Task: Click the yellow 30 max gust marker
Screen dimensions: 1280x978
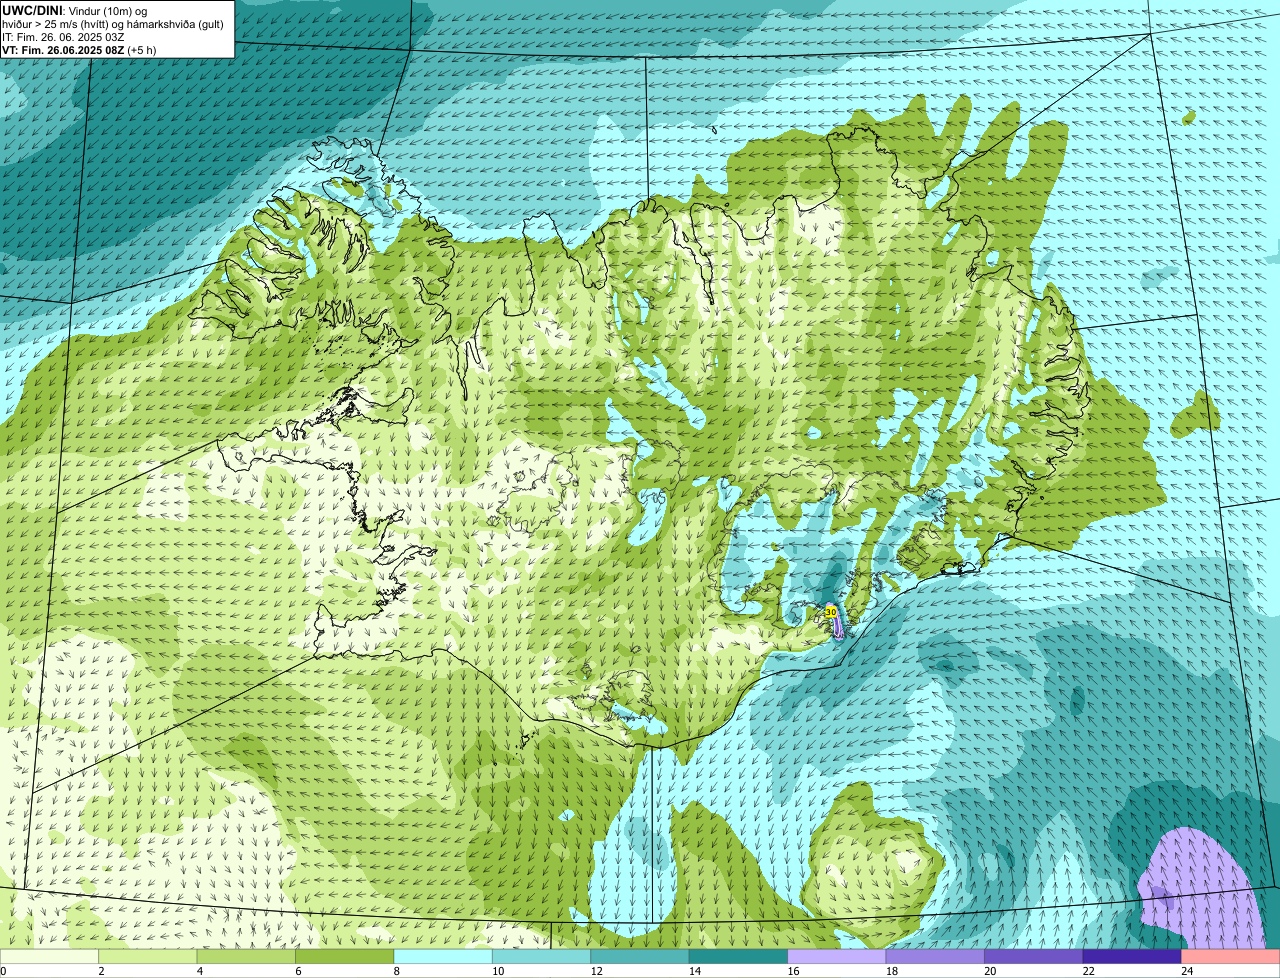Action: pos(830,611)
